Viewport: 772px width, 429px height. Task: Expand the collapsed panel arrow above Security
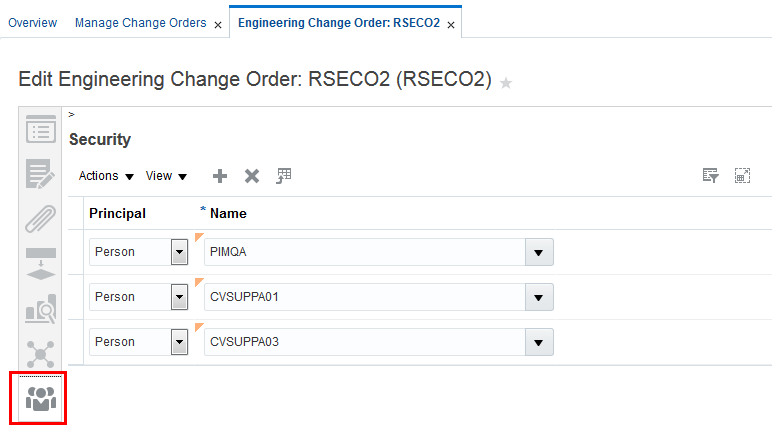[72, 114]
